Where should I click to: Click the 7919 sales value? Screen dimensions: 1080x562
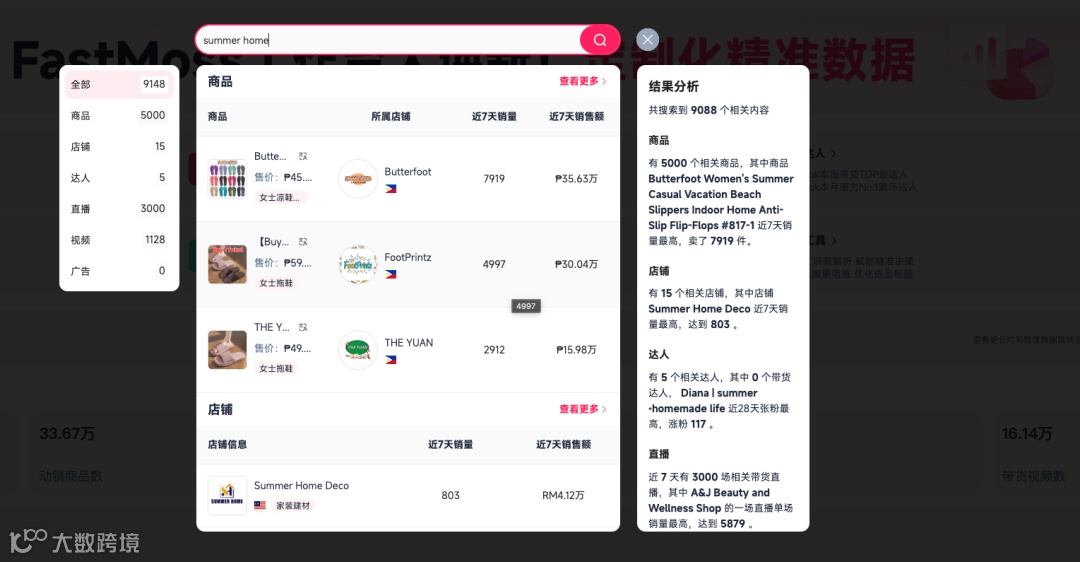point(494,178)
